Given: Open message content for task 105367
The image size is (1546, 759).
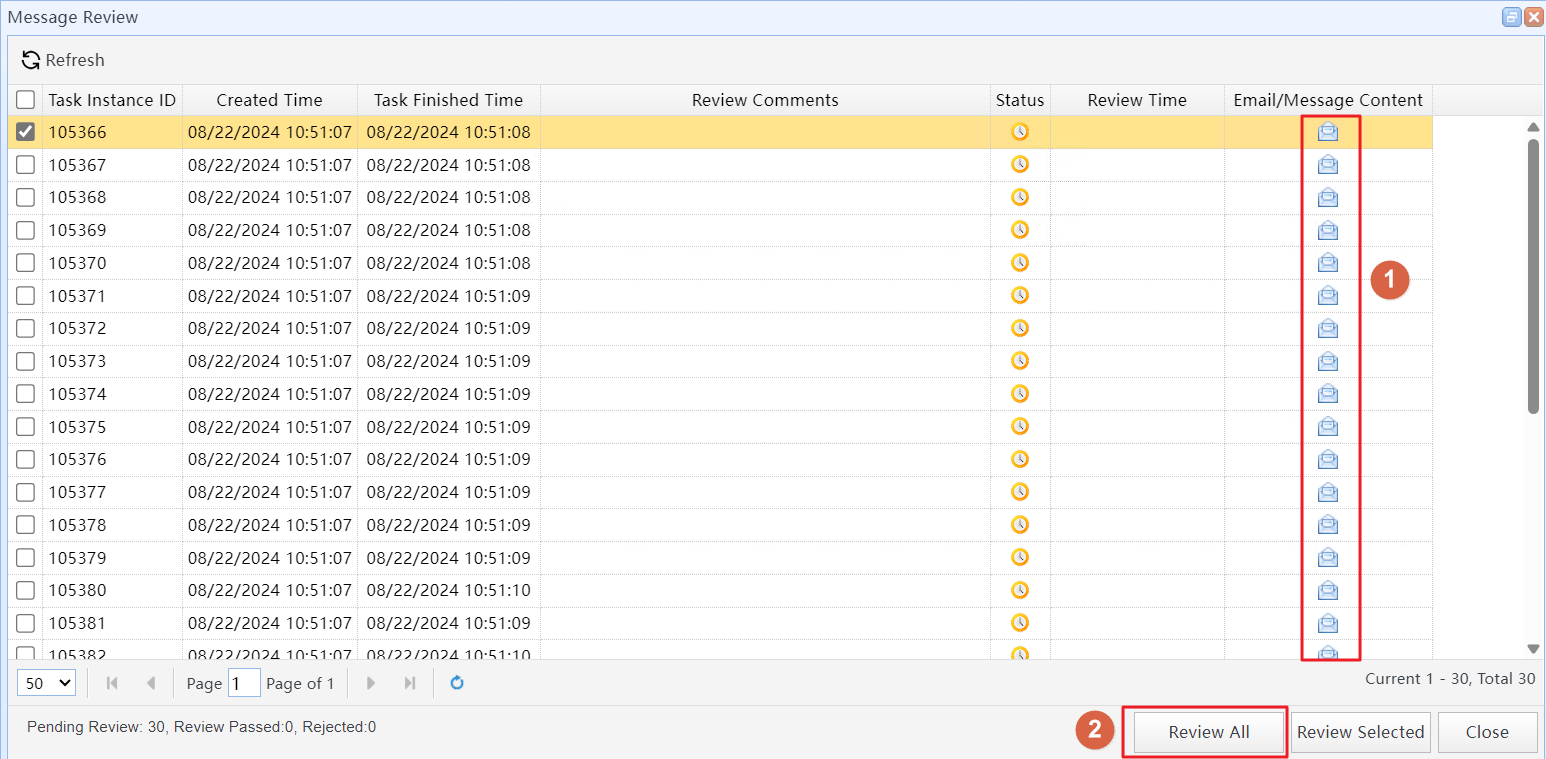Looking at the screenshot, I should 1327,165.
